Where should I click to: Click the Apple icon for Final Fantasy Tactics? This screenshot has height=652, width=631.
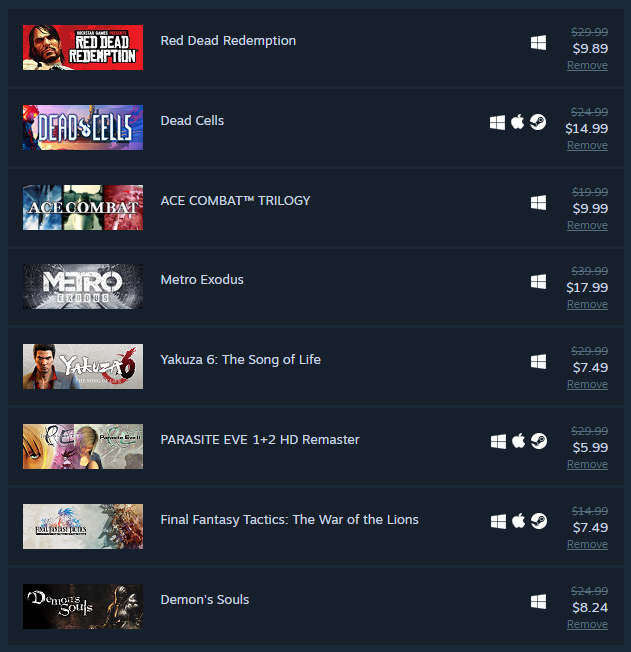click(518, 521)
